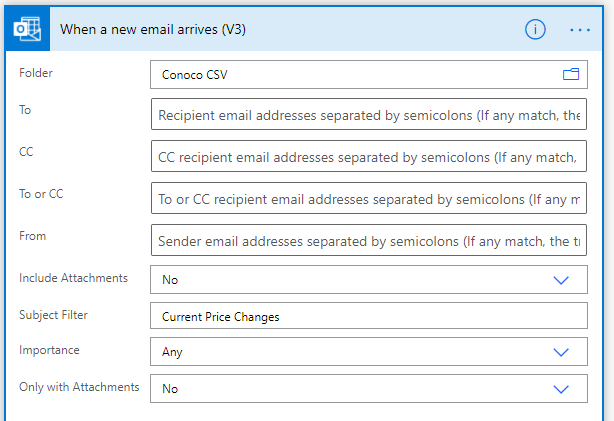Open the three-dots more options menu
The image size is (614, 421).
(580, 30)
